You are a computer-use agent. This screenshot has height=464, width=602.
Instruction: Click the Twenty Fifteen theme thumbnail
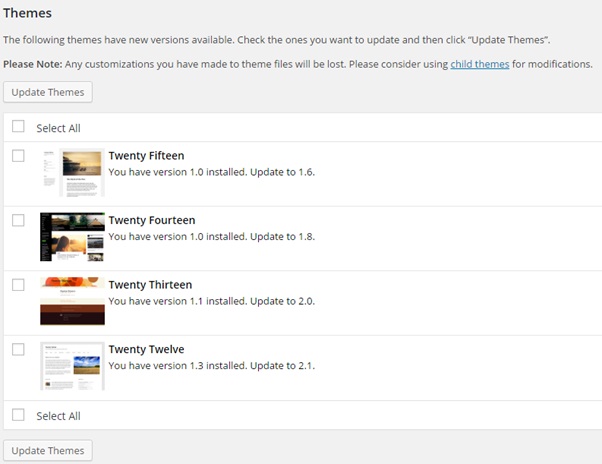(x=73, y=172)
